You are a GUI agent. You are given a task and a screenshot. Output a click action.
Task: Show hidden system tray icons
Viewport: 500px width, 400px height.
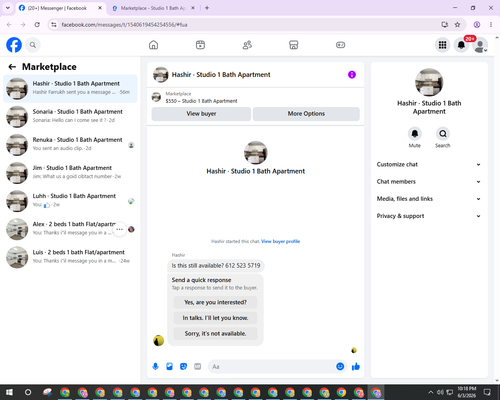(431, 392)
